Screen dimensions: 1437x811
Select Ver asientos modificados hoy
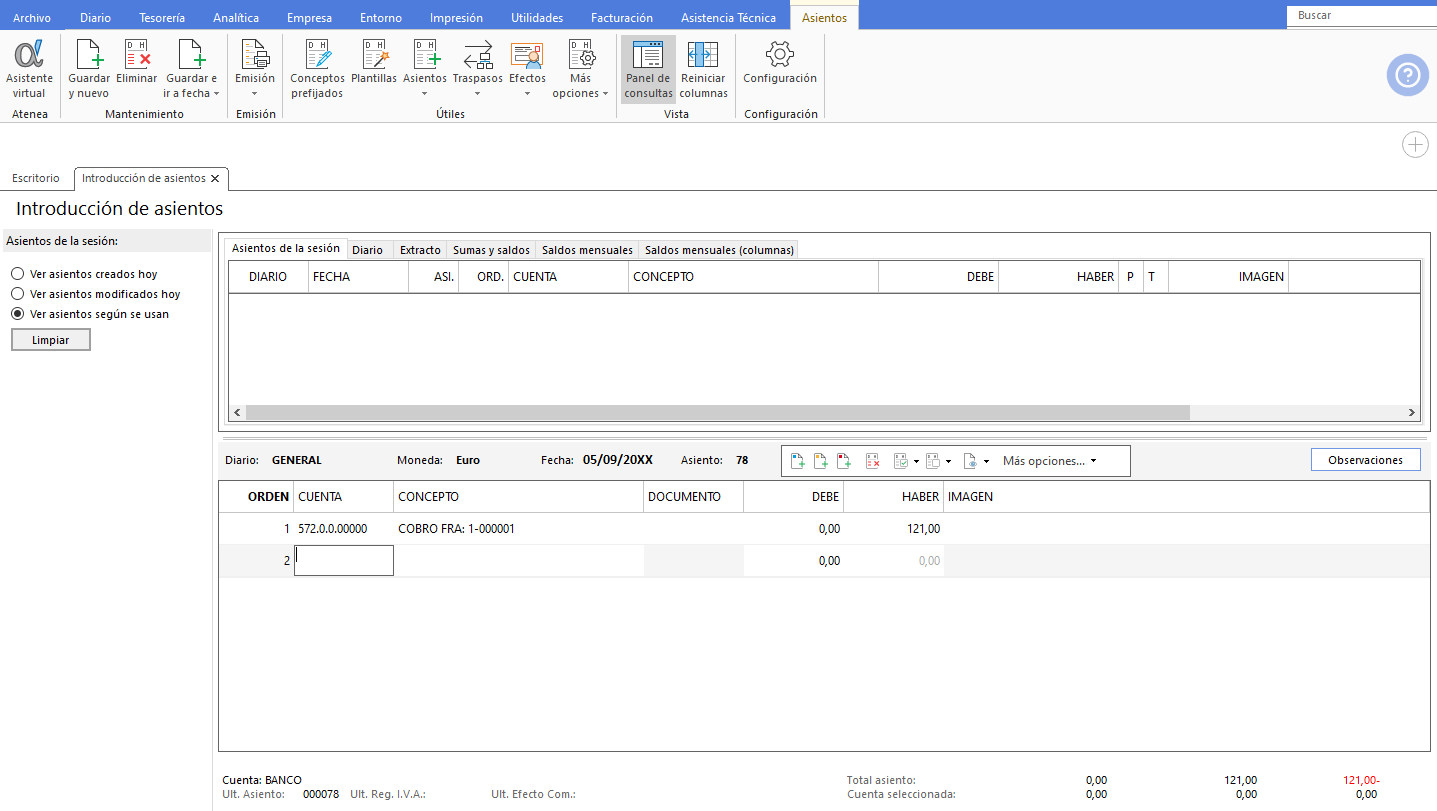coord(17,294)
